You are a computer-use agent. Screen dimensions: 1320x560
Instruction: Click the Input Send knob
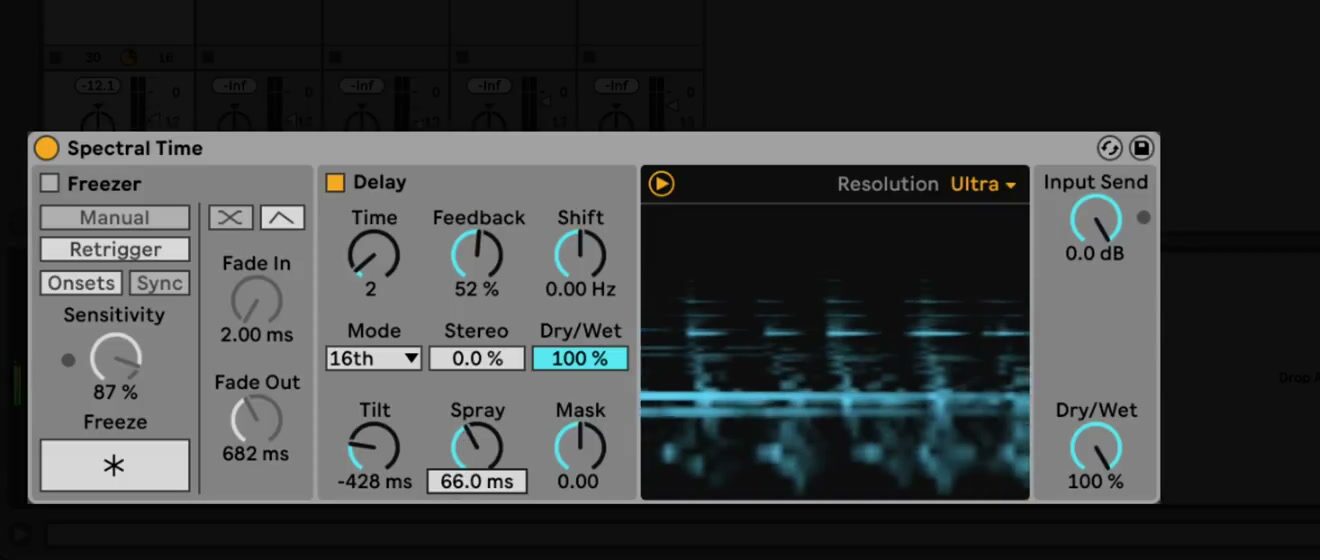click(1095, 219)
